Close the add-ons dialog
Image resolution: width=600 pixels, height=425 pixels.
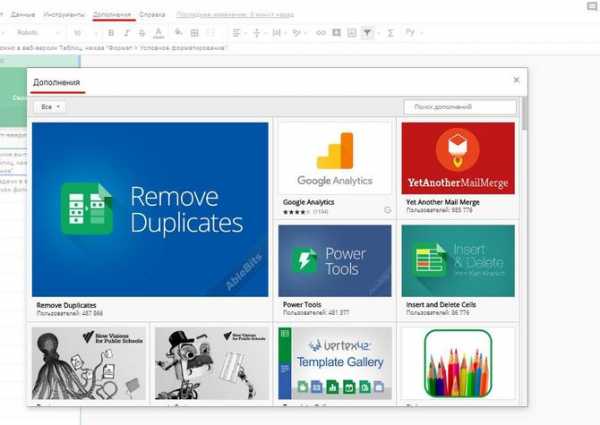click(516, 80)
